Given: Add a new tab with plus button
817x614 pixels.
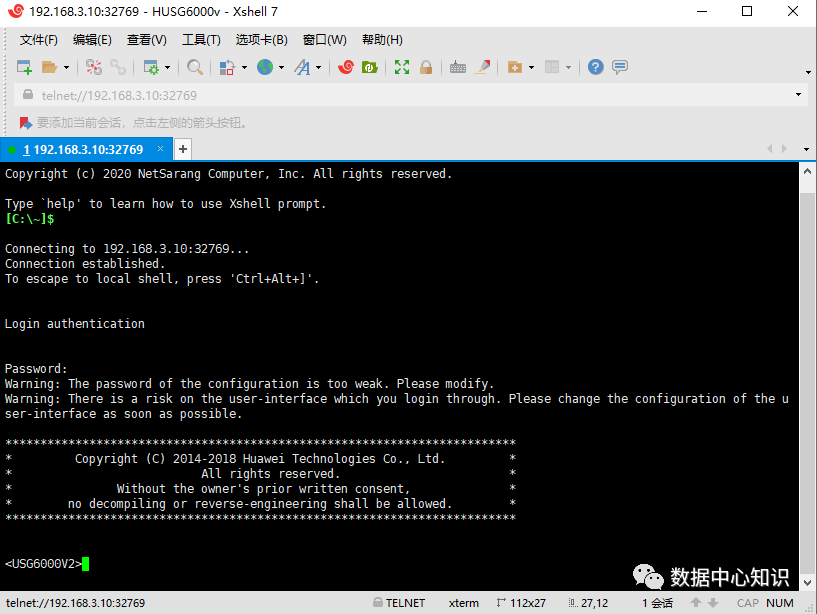Looking at the screenshot, I should 183,149.
